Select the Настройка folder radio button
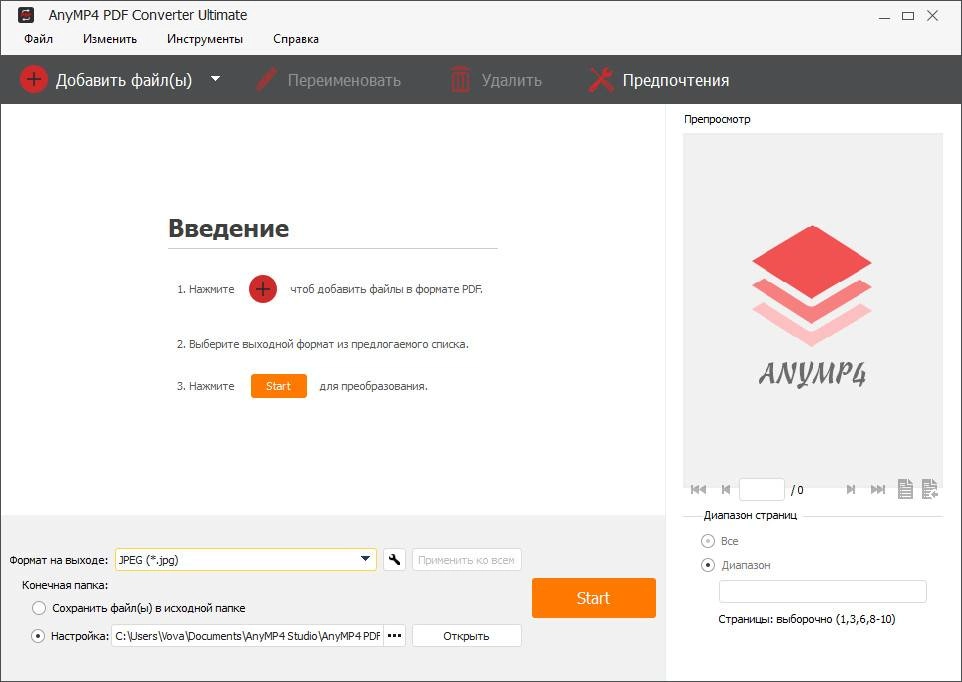 pyautogui.click(x=38, y=636)
